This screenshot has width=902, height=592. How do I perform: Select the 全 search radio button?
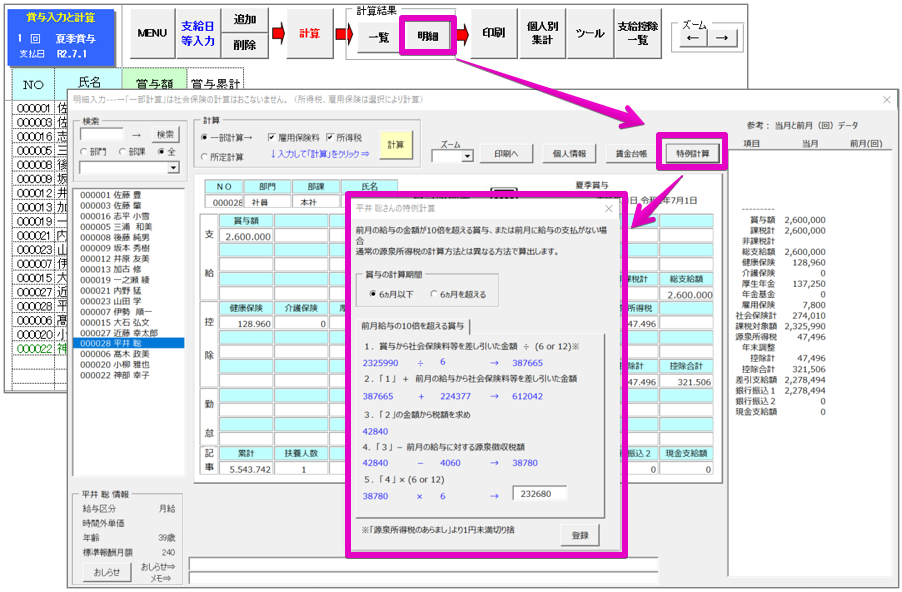coord(167,151)
